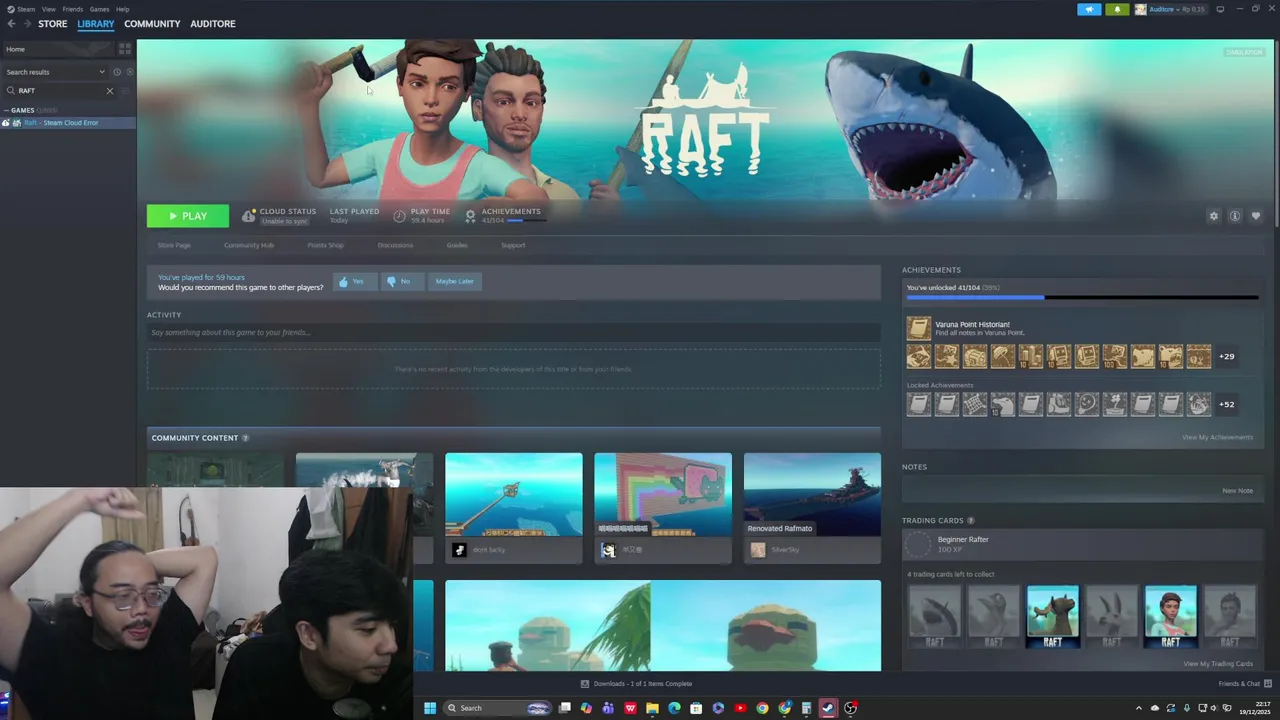The height and width of the screenshot is (720, 1280).
Task: Open the Store Page link
Action: 174,245
